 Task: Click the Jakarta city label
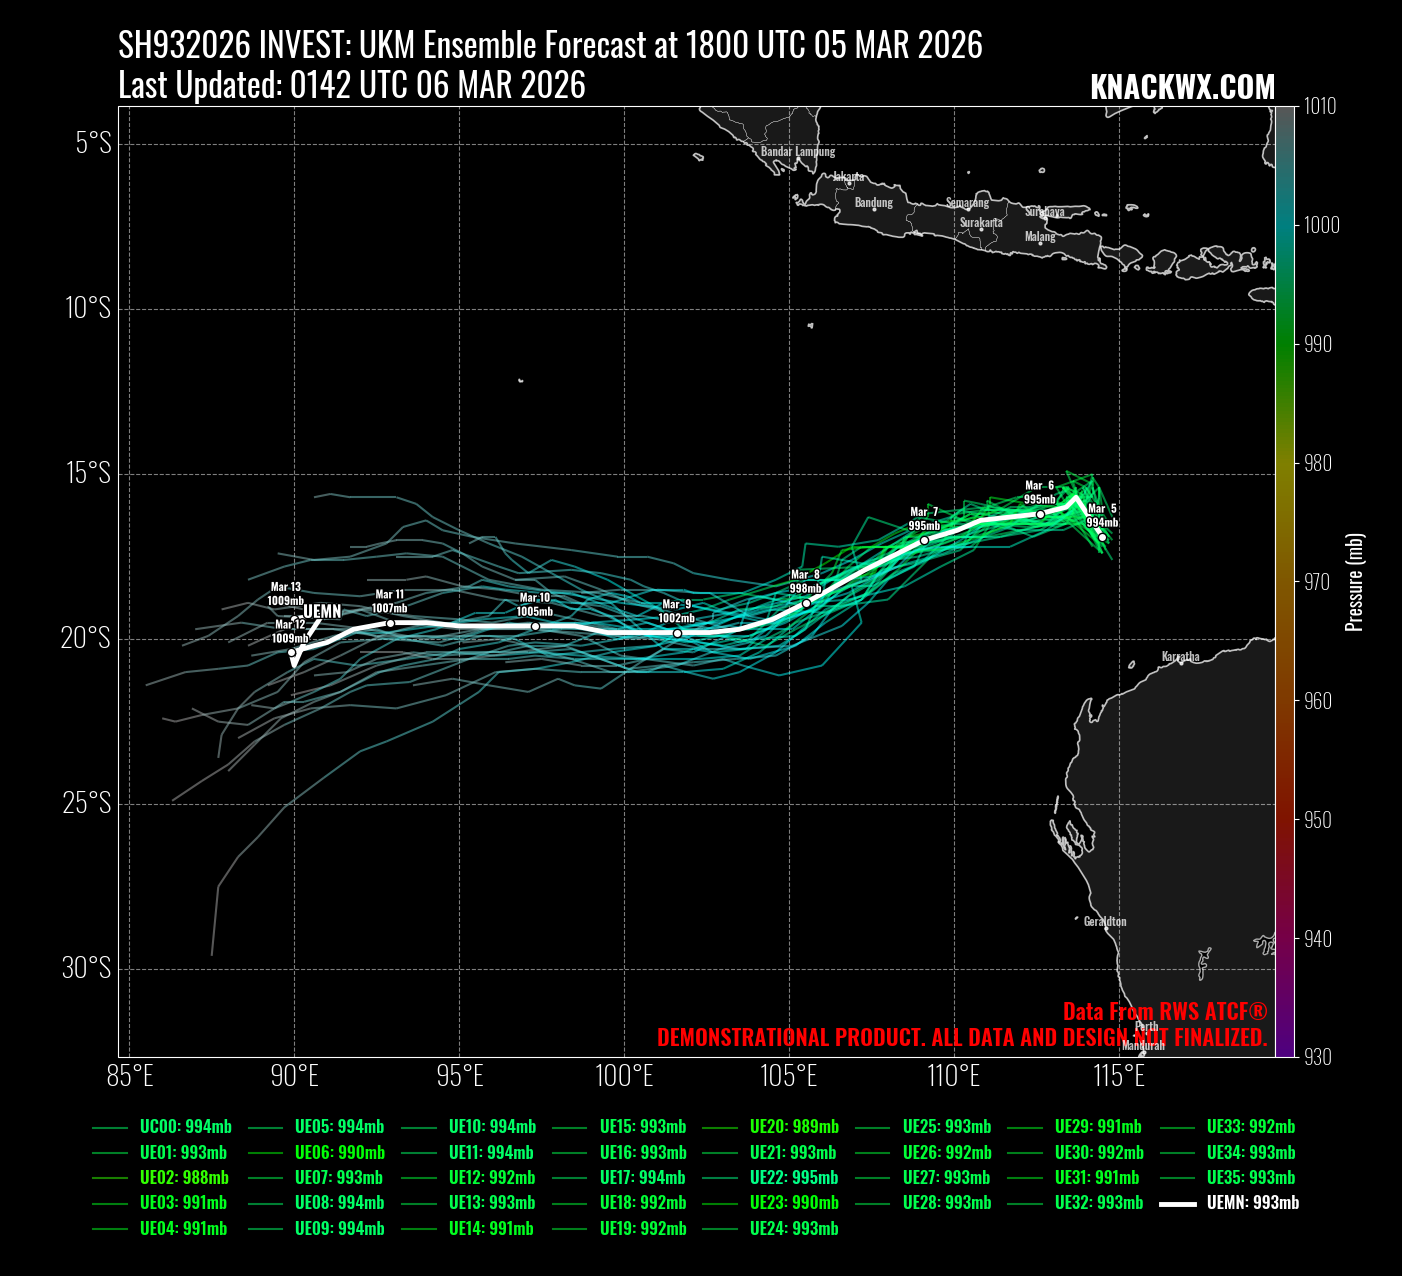(848, 177)
